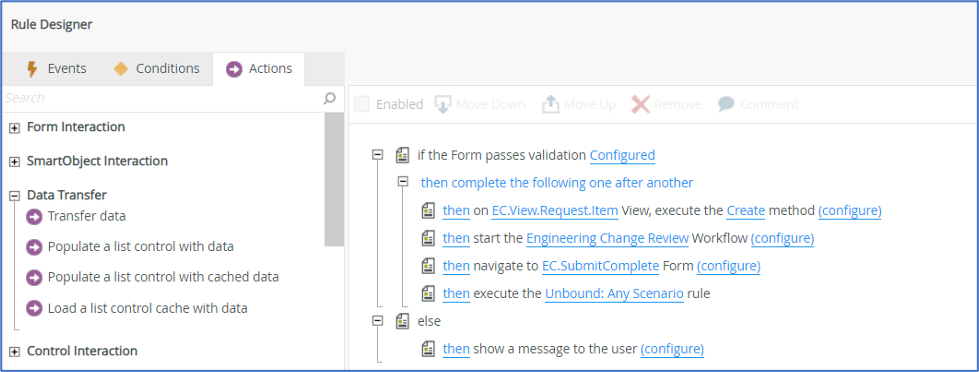
Task: Toggle the Enabled checkbox
Action: [362, 104]
